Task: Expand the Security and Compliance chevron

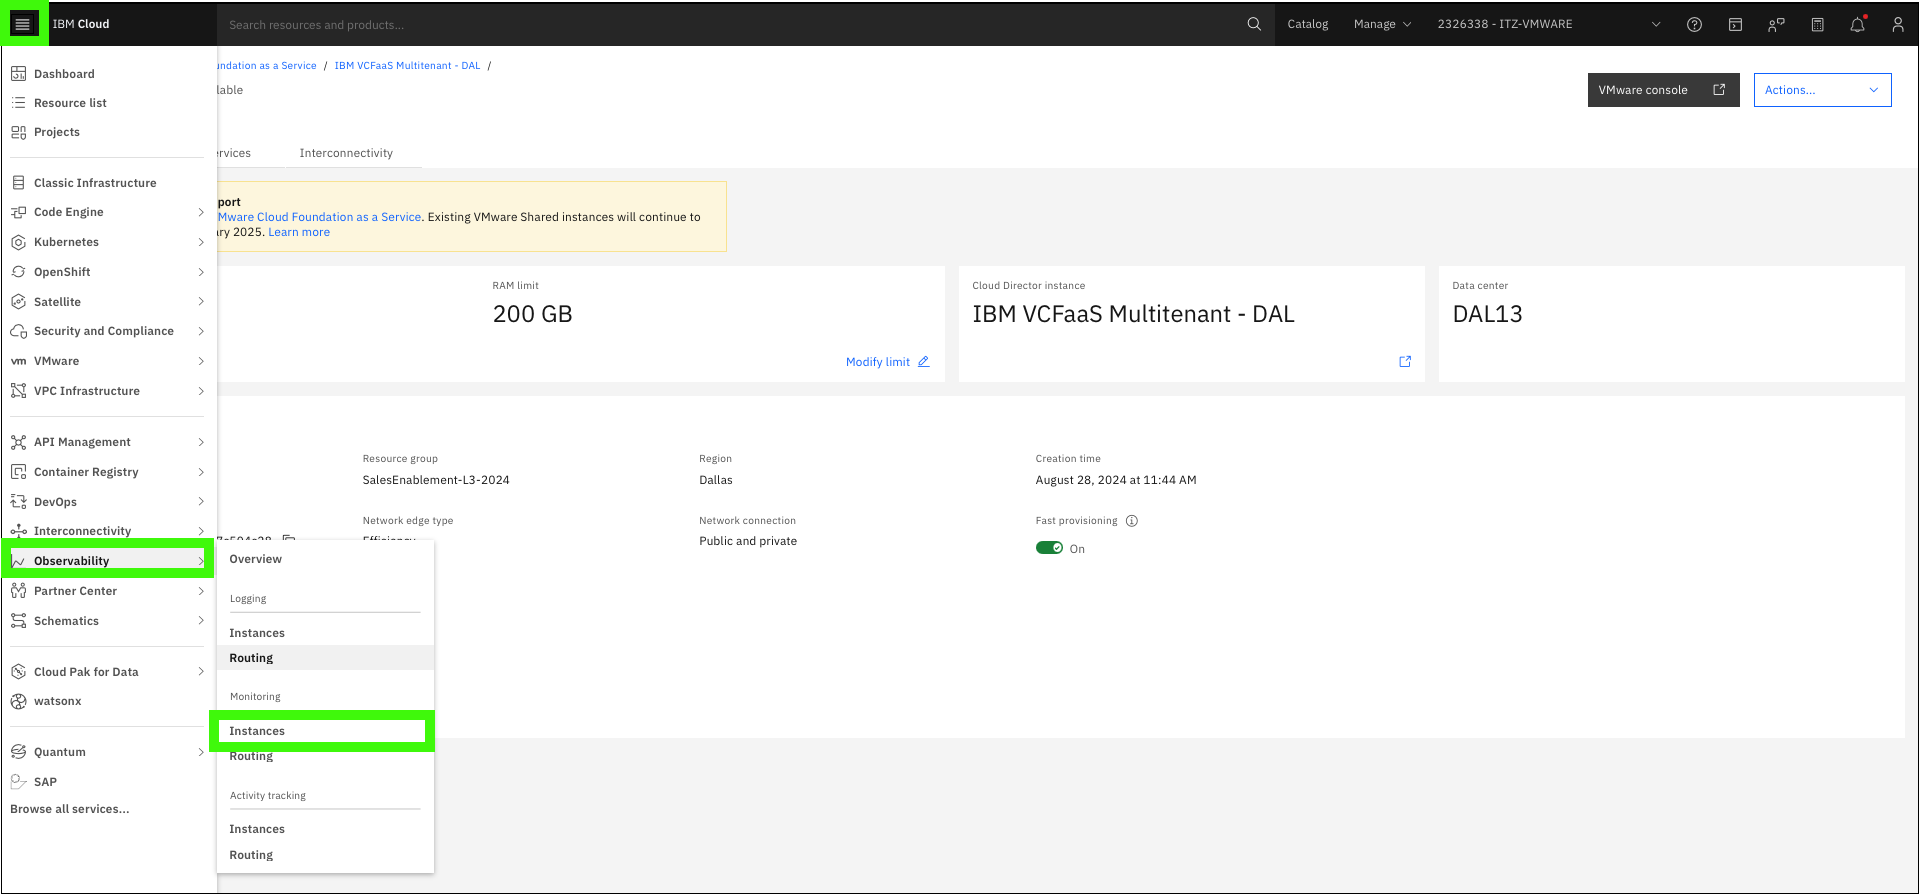Action: click(201, 331)
